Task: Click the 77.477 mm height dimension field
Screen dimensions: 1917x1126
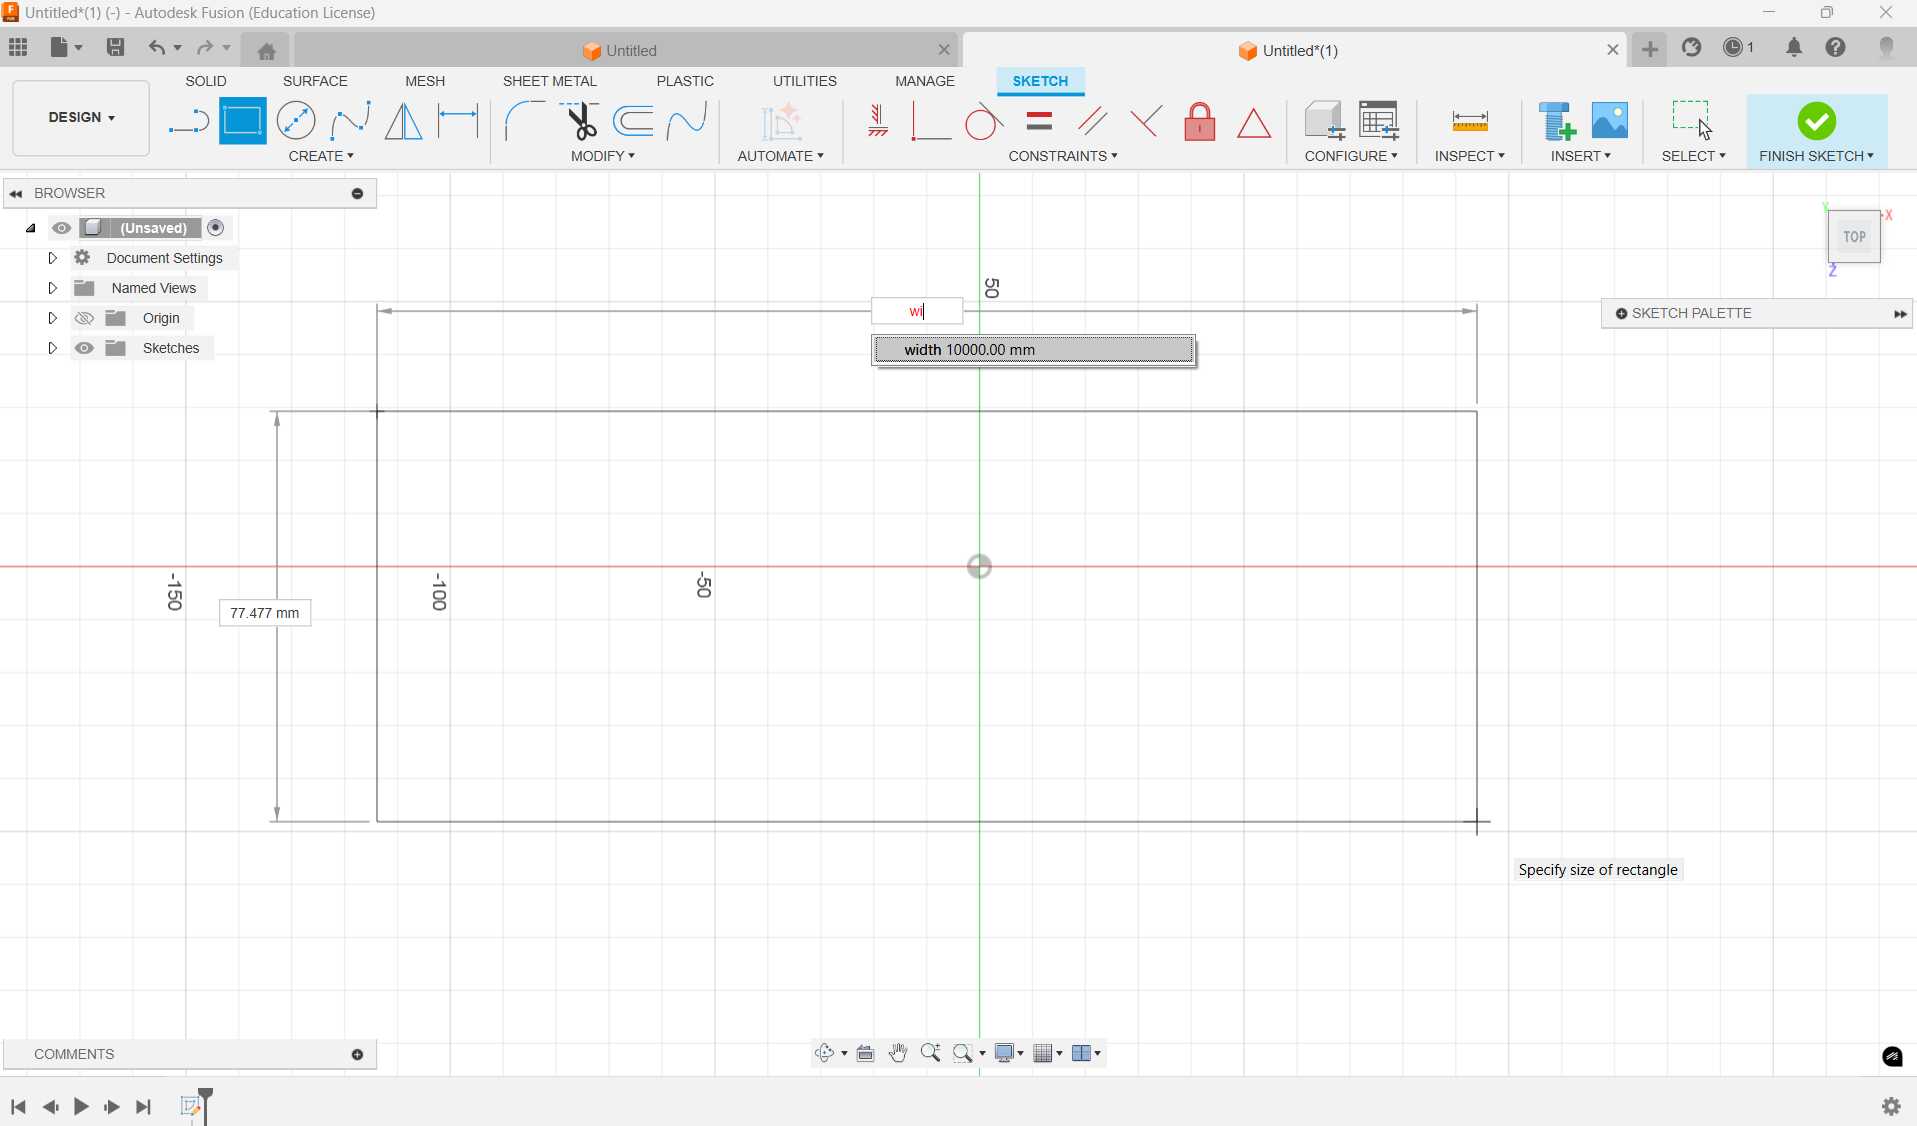Action: (x=265, y=613)
